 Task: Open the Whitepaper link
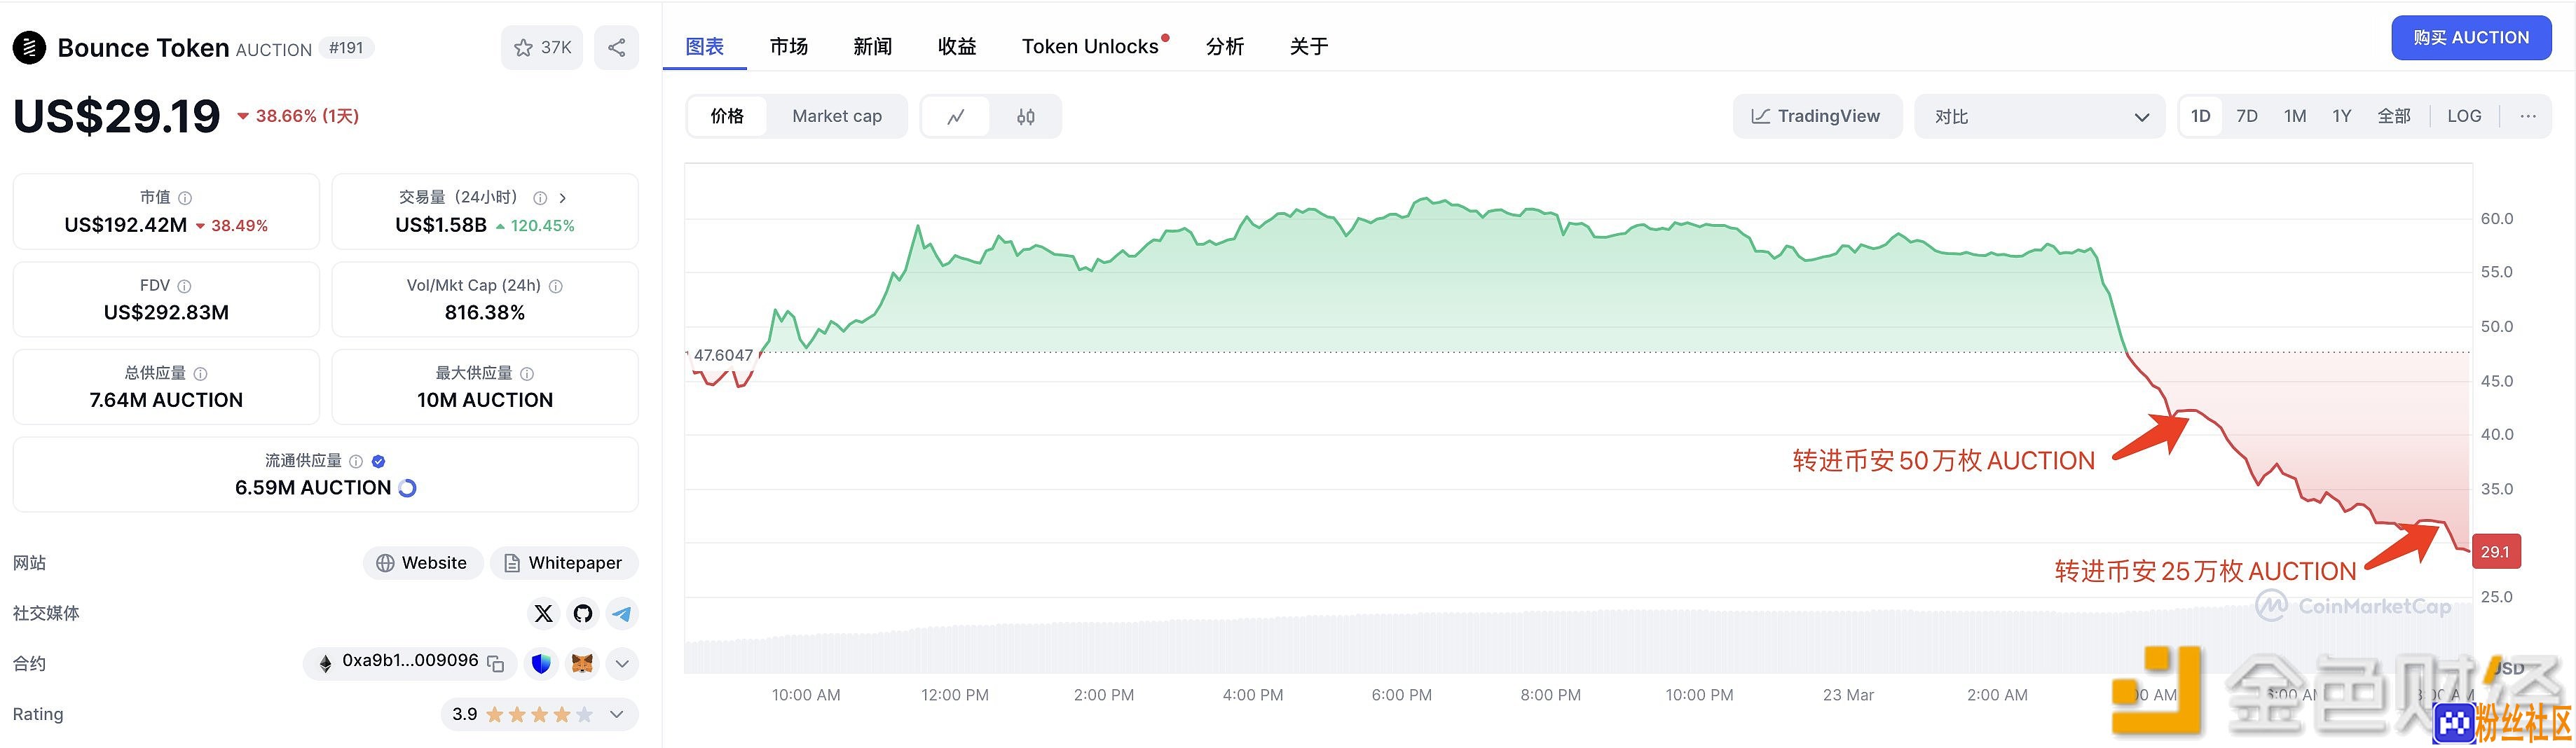point(564,563)
